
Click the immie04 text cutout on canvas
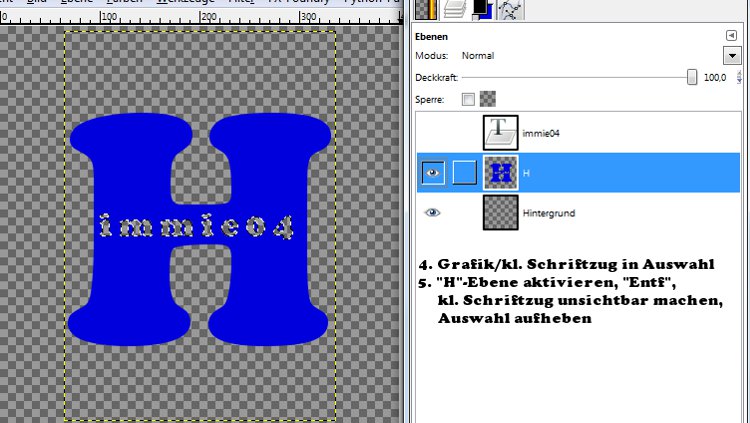pyautogui.click(x=196, y=226)
